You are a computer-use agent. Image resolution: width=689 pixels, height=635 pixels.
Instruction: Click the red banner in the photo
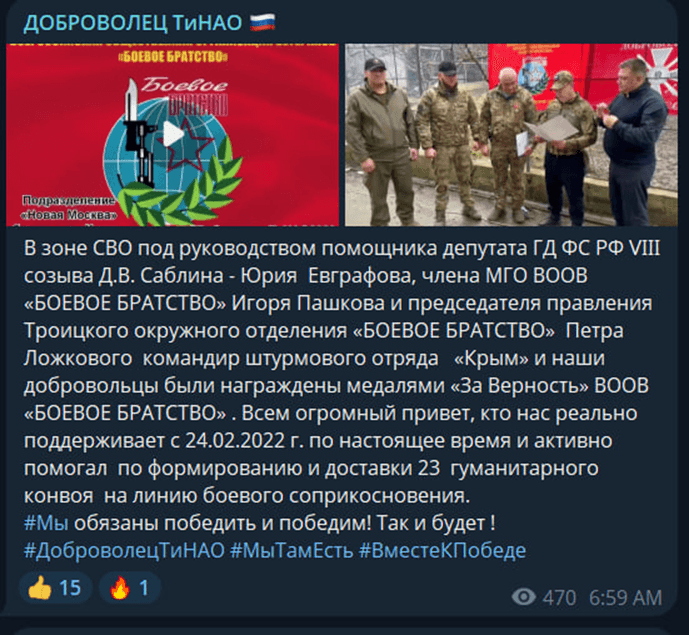[x=583, y=75]
